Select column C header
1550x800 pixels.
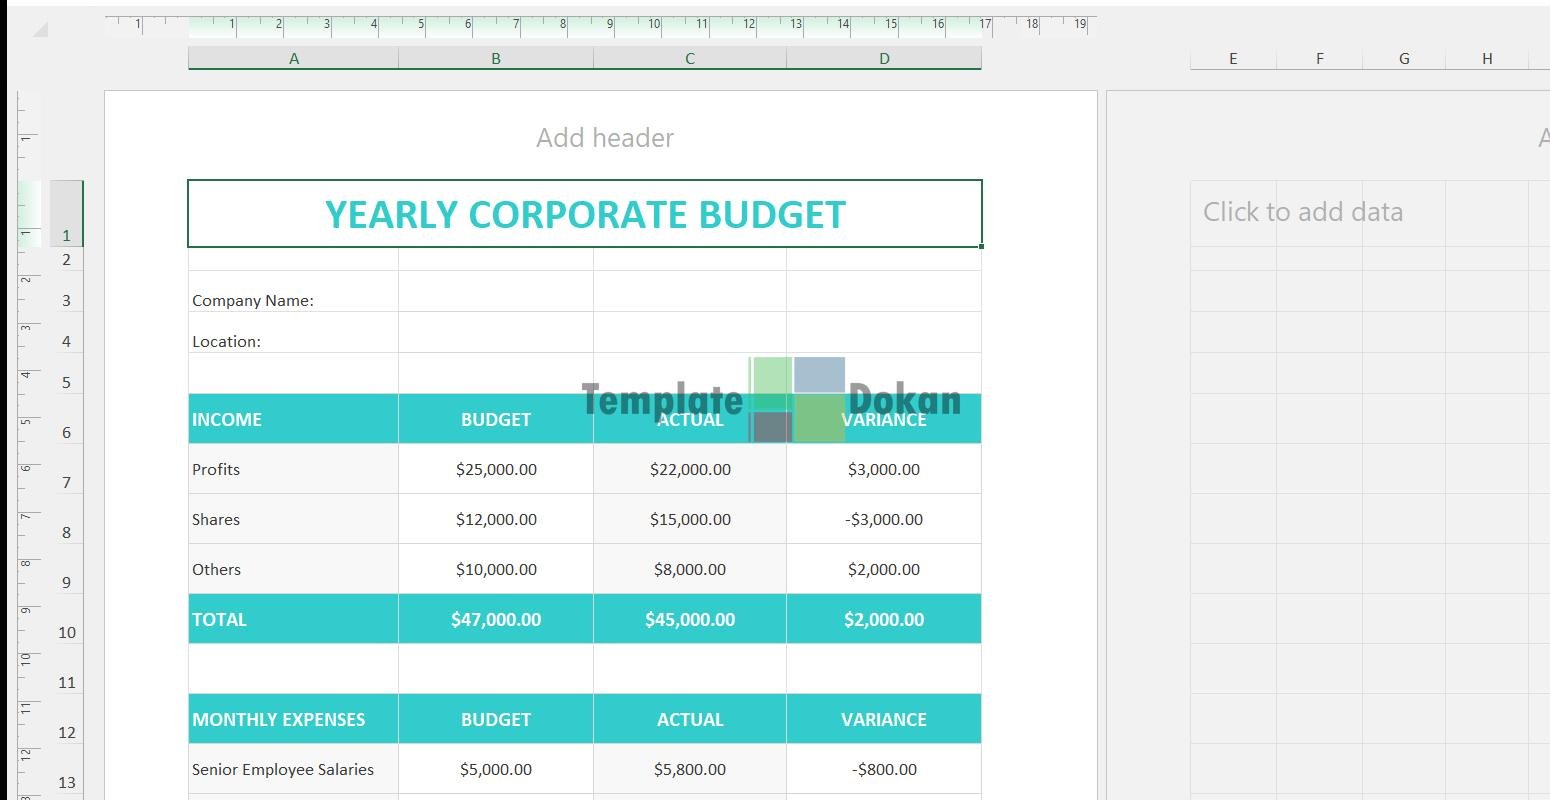click(689, 59)
